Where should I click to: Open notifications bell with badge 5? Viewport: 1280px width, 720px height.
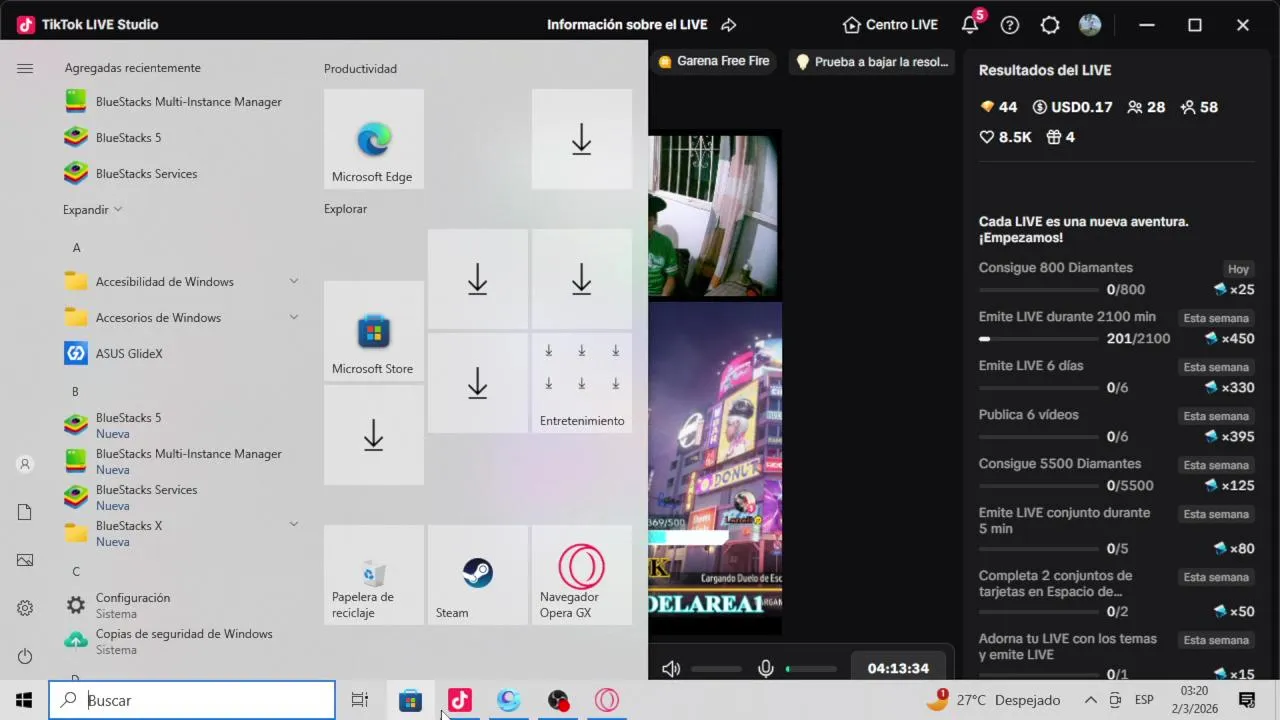970,25
